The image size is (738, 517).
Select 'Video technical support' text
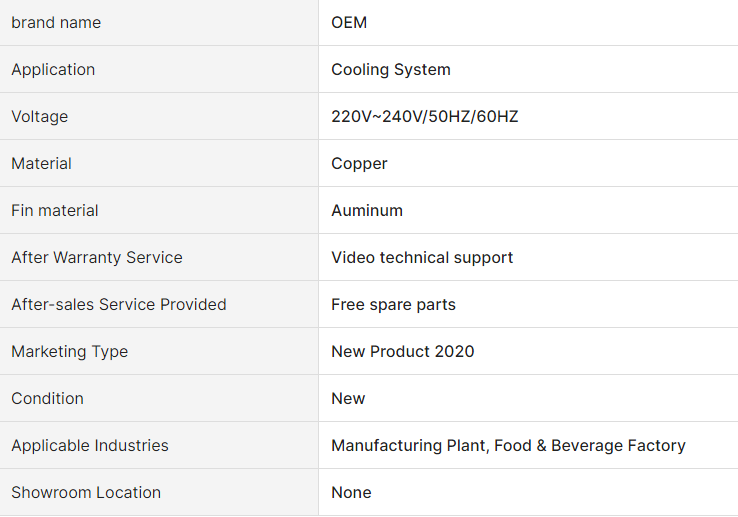coord(422,258)
